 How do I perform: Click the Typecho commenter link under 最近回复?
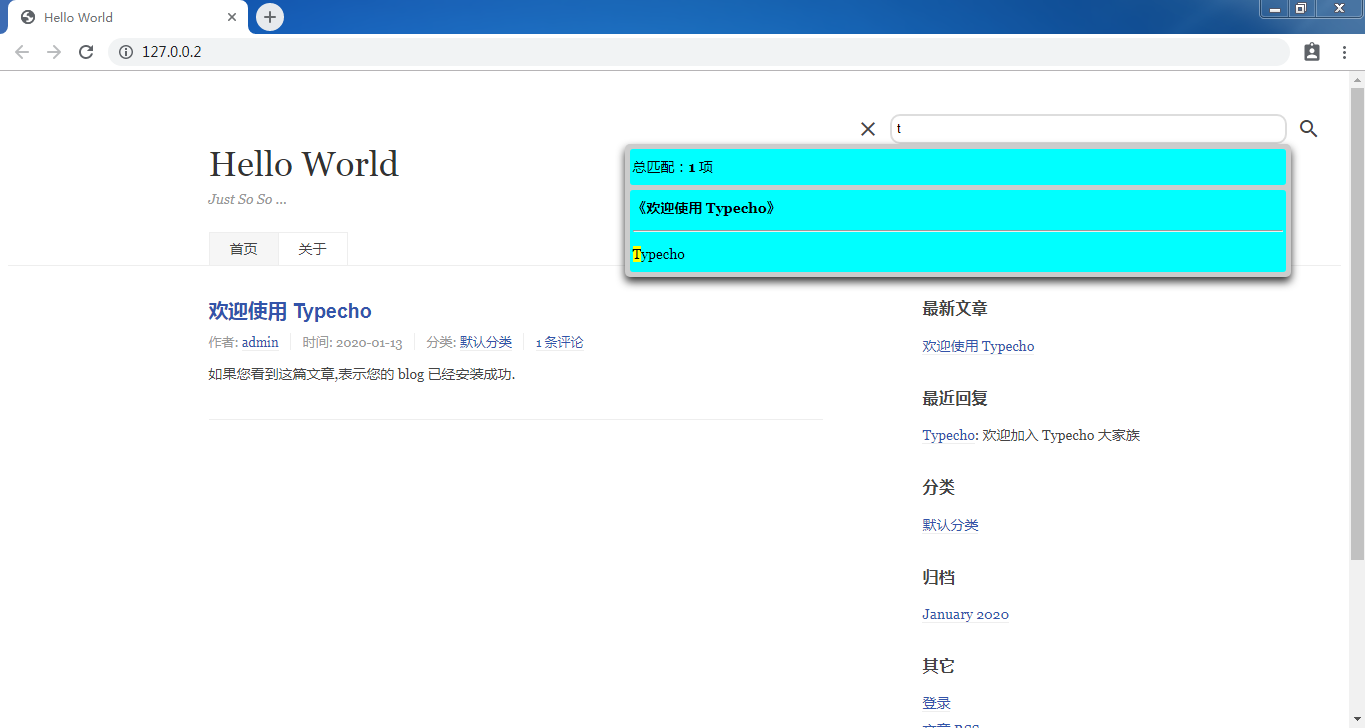pyautogui.click(x=948, y=435)
